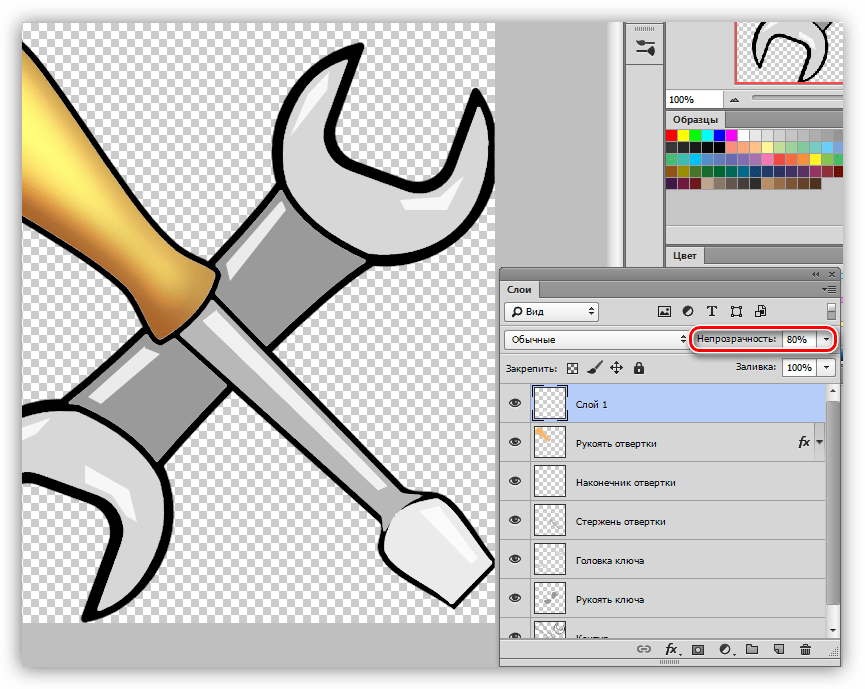Open the Непрозрачность opacity dropdown arrow
The height and width of the screenshot is (689, 865).
[826, 339]
